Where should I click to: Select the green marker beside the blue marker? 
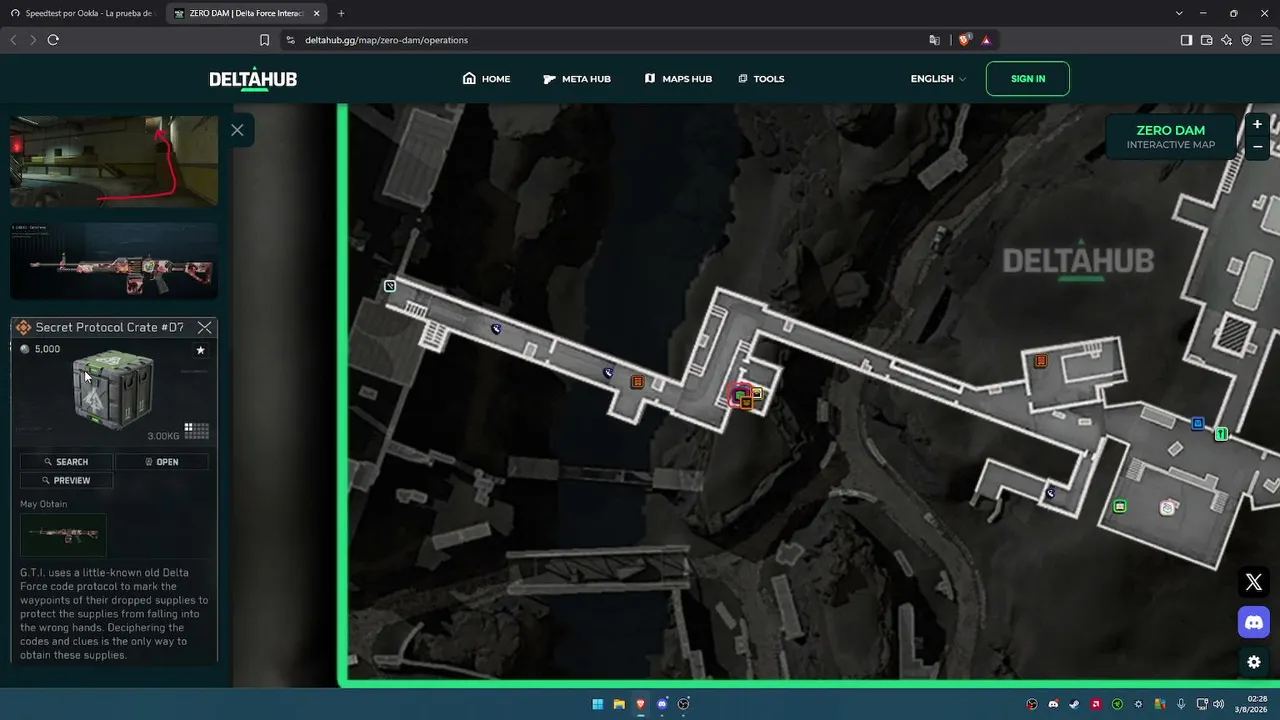pyautogui.click(x=1221, y=434)
